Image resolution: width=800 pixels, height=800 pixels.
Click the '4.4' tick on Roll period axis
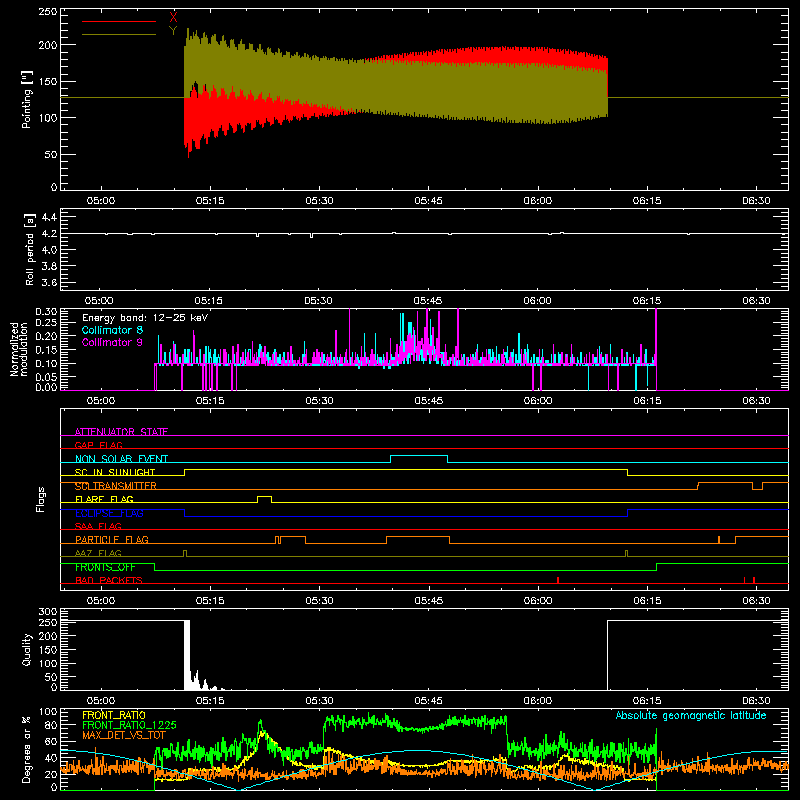point(48,217)
